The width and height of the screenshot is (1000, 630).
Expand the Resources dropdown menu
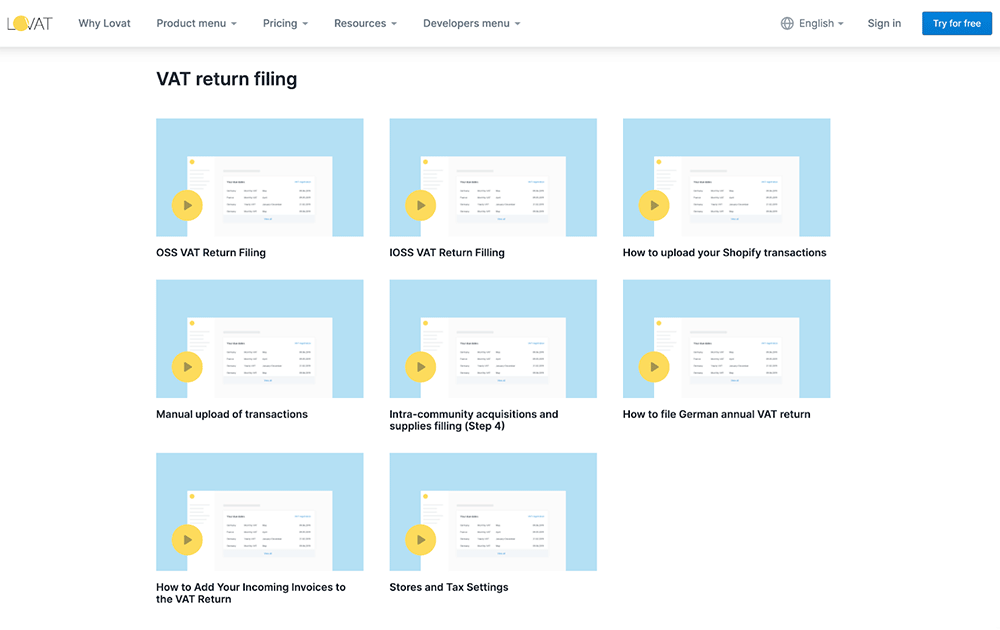pos(365,23)
